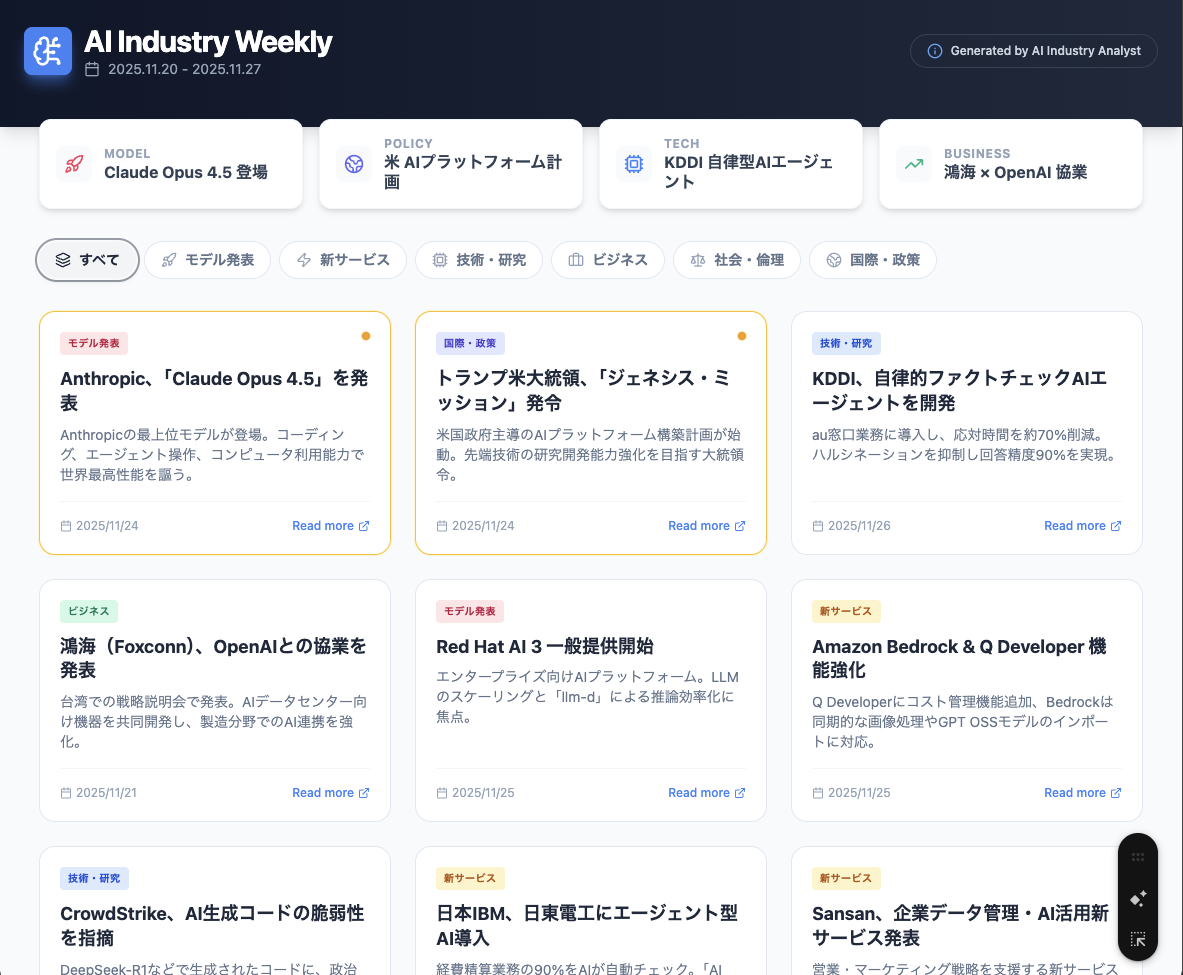Click the headline KDDI、自律的ファクトチェックAIエージェントを開発
Image resolution: width=1183 pixels, height=975 pixels.
960,391
